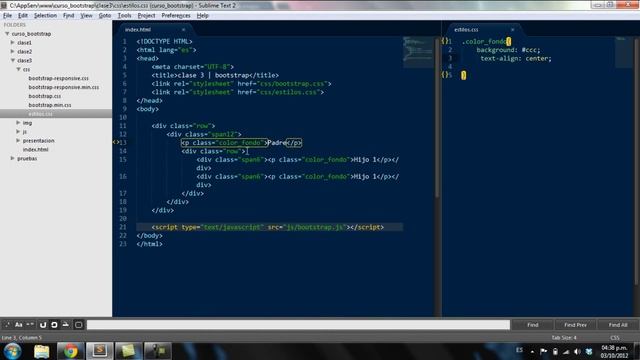This screenshot has height=360, width=640.
Task: Click the Sublime Text taskbar icon
Action: tap(100, 351)
